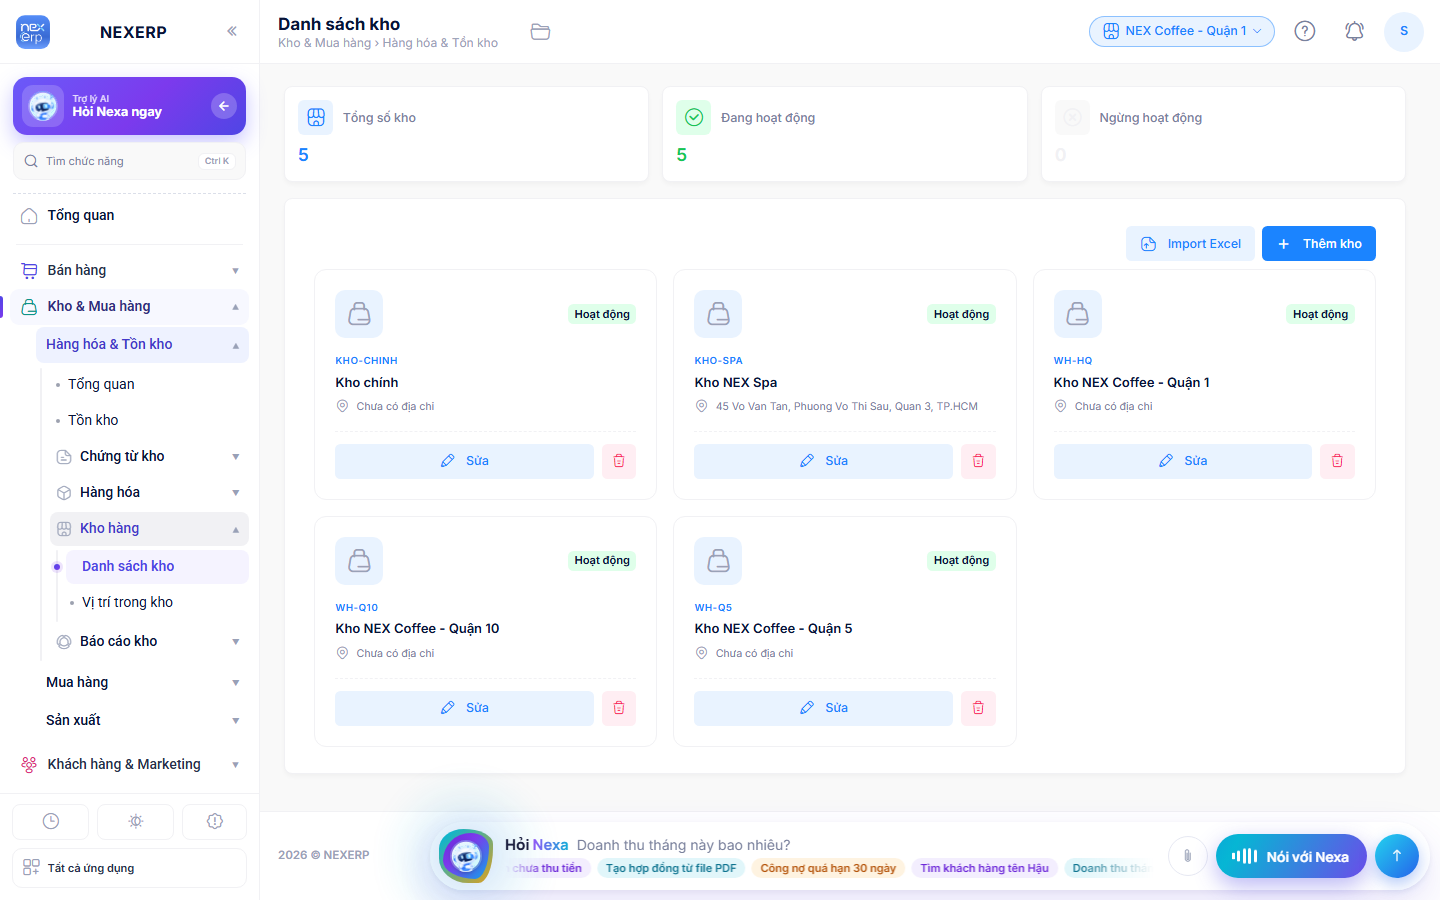
Task: Delete the Kho chính warehouse
Action: click(x=619, y=461)
